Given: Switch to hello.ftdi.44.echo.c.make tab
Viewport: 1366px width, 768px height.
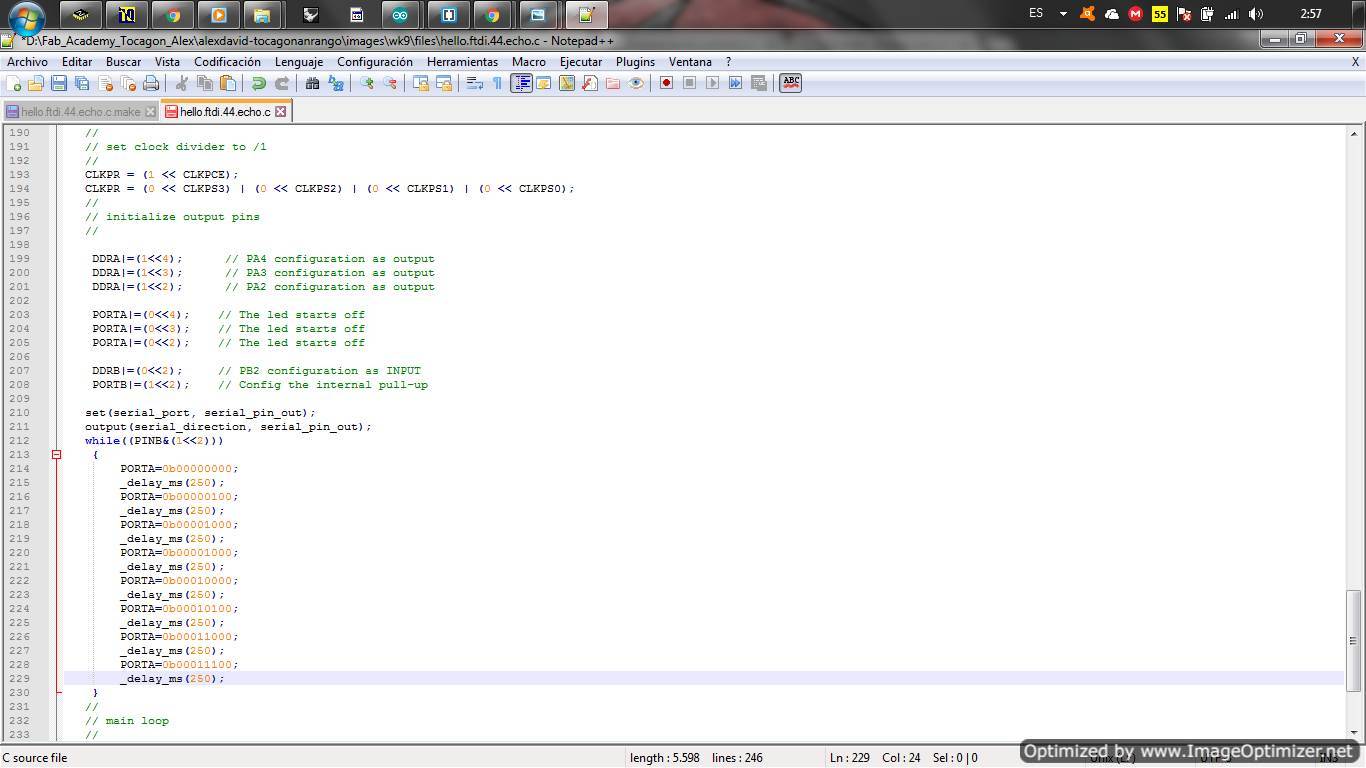Looking at the screenshot, I should [x=80, y=112].
